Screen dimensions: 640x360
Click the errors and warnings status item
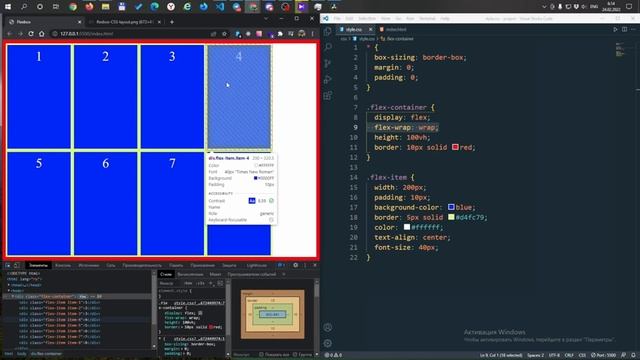click(333, 355)
